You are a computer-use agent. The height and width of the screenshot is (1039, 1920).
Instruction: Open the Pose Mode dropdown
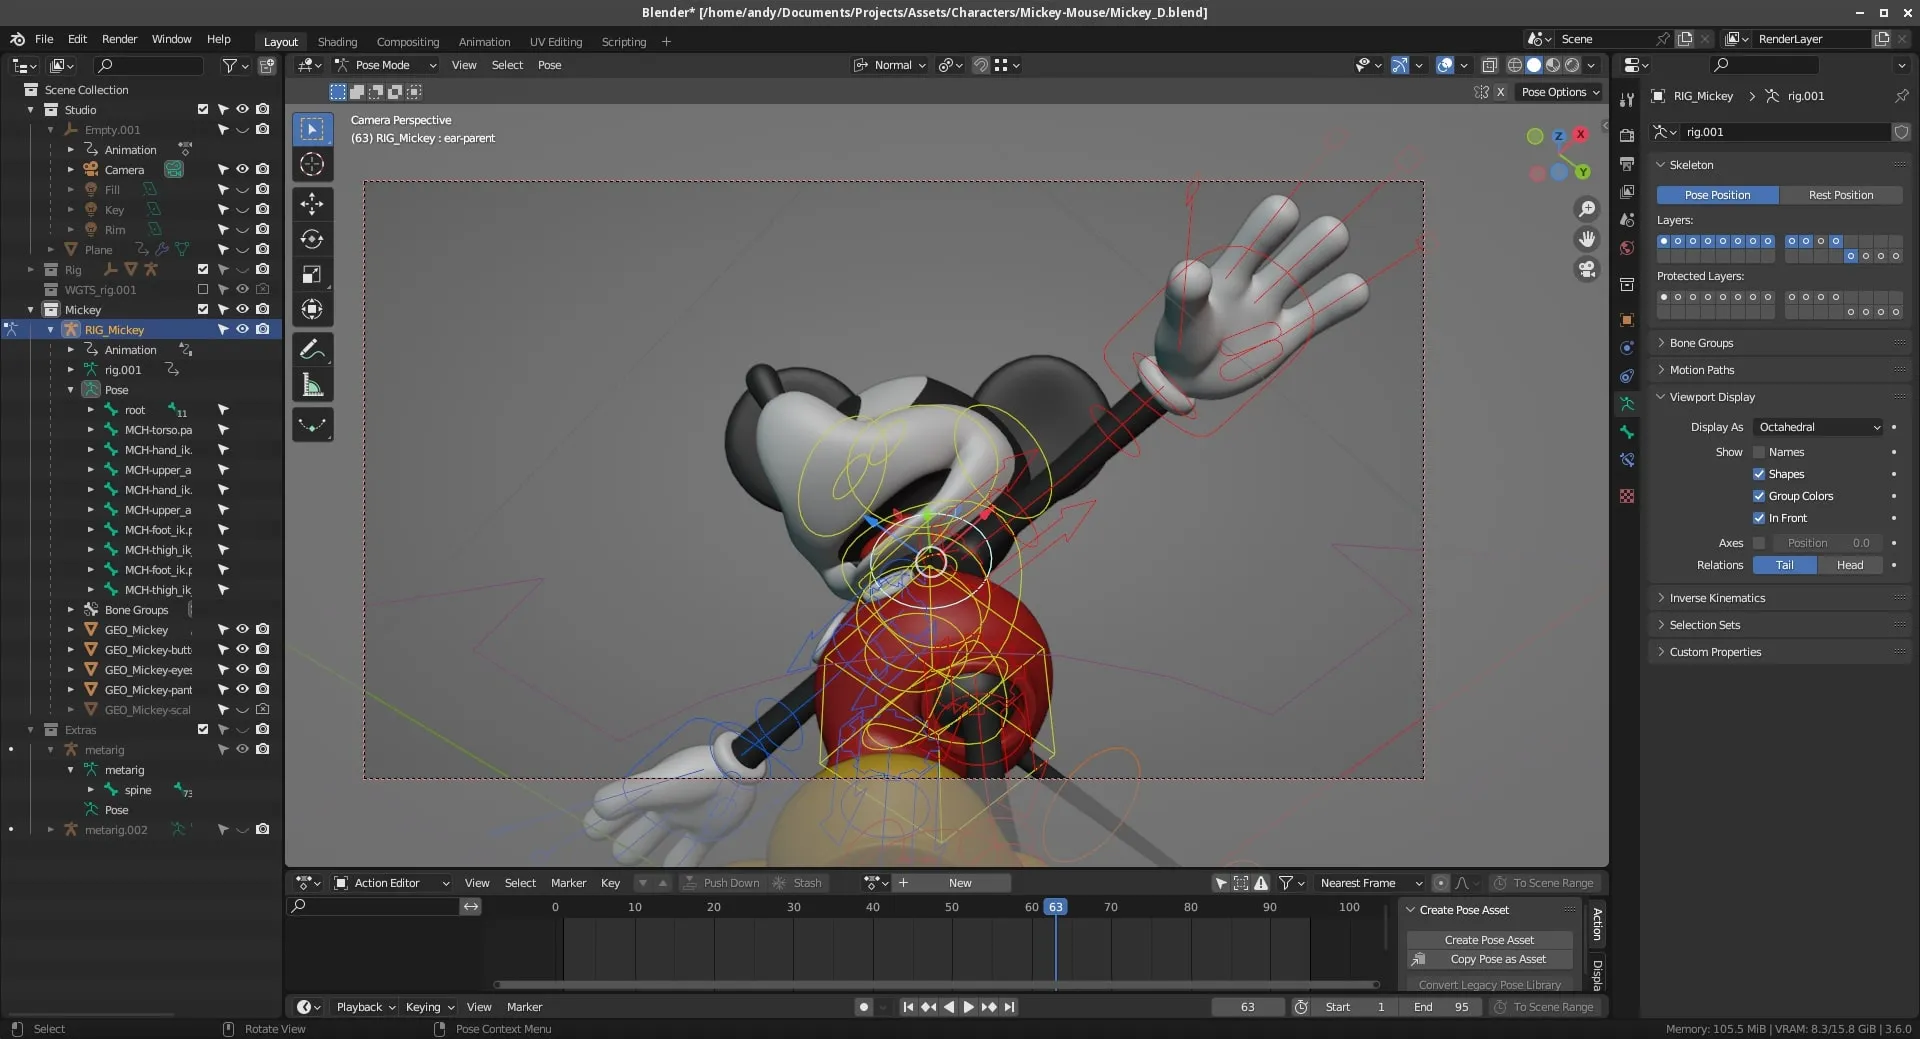coord(386,65)
